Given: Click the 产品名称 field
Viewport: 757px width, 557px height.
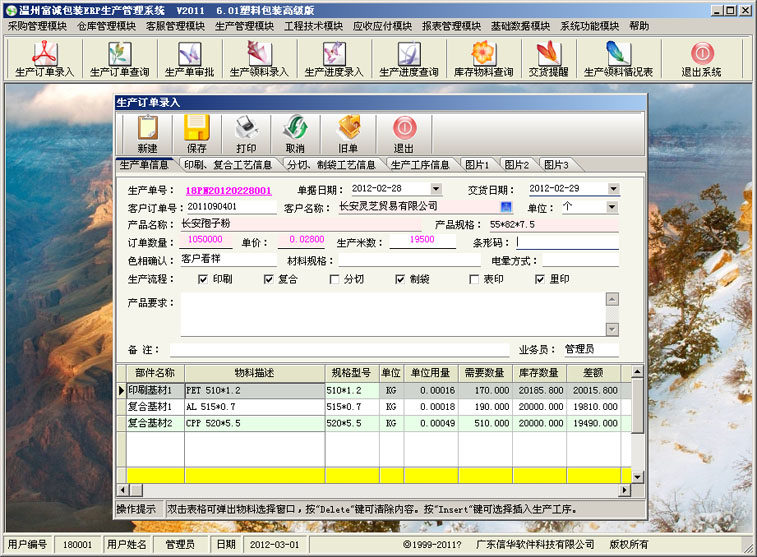Looking at the screenshot, I should [301, 224].
